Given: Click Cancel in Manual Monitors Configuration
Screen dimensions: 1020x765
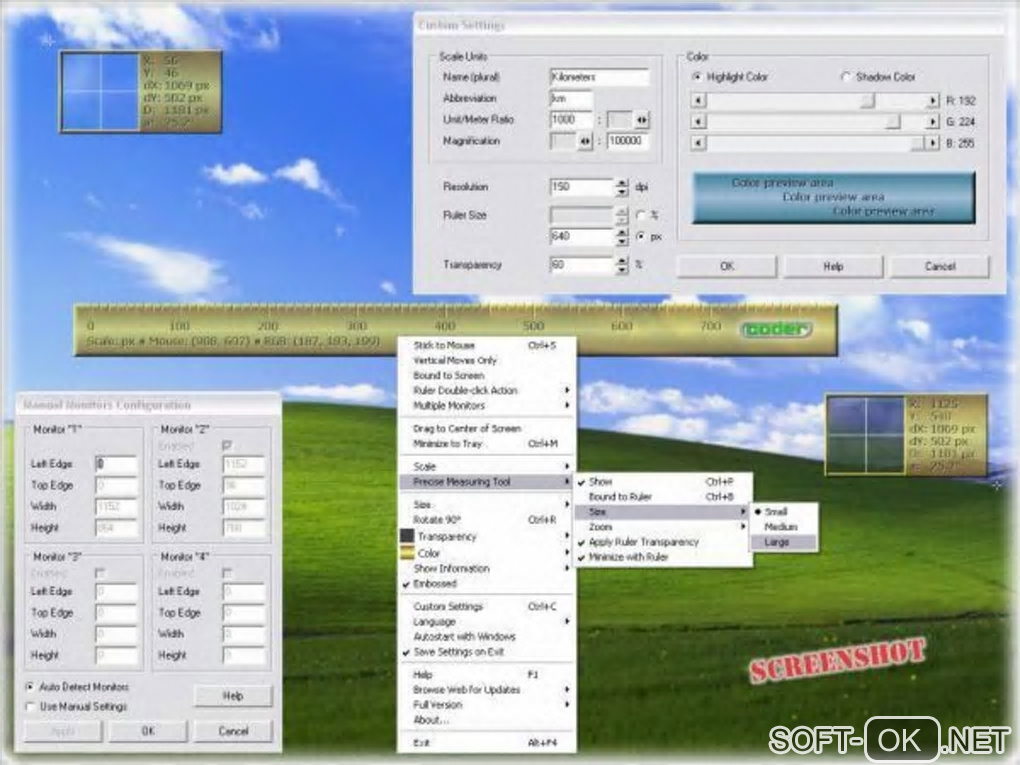Looking at the screenshot, I should click(x=234, y=731).
